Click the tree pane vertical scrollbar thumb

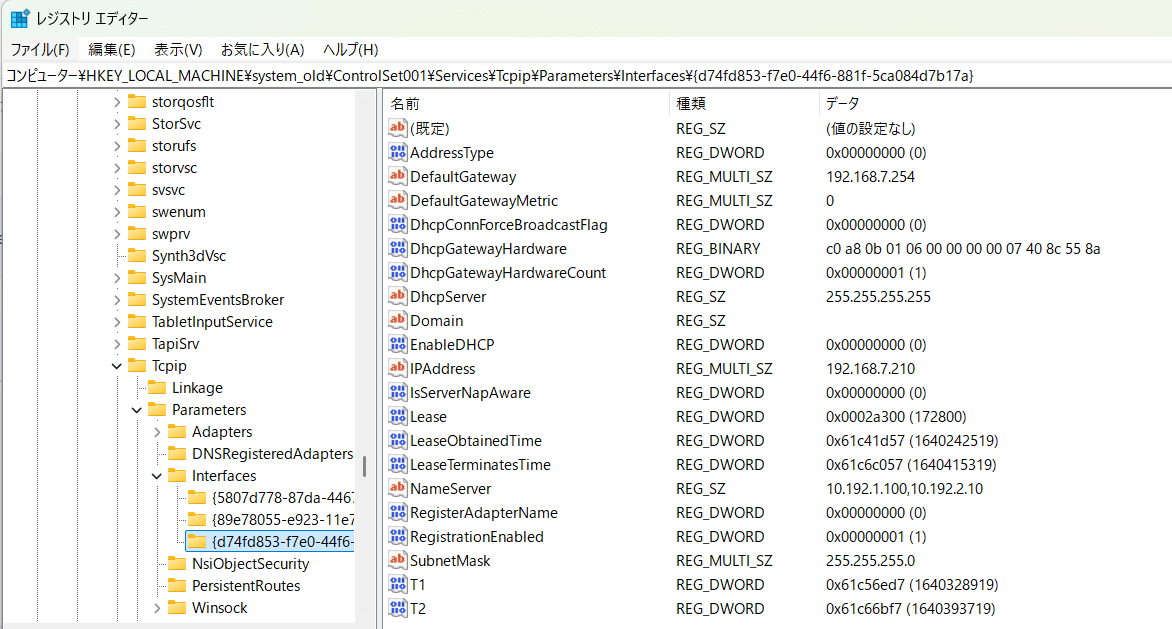364,466
